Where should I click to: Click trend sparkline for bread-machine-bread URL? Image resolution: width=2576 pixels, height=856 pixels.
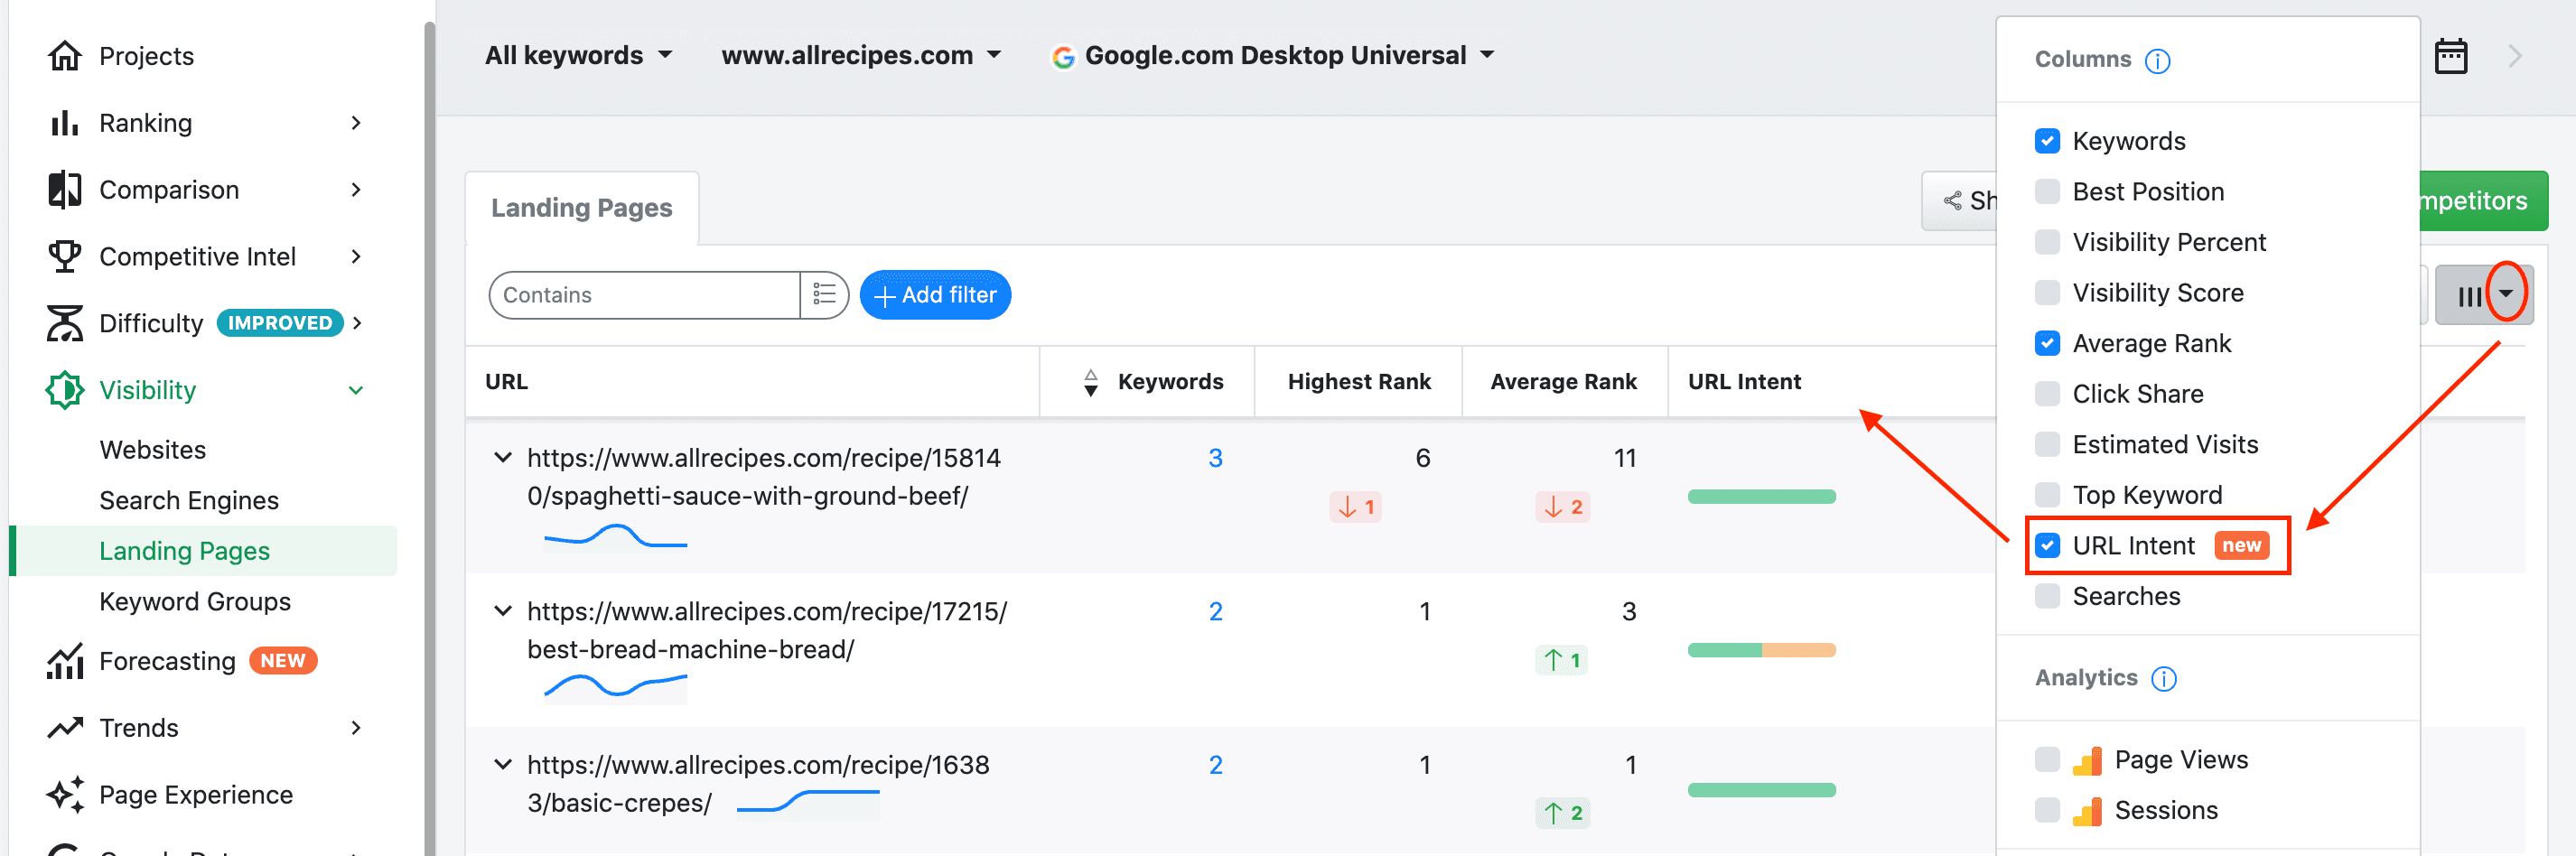(x=615, y=687)
